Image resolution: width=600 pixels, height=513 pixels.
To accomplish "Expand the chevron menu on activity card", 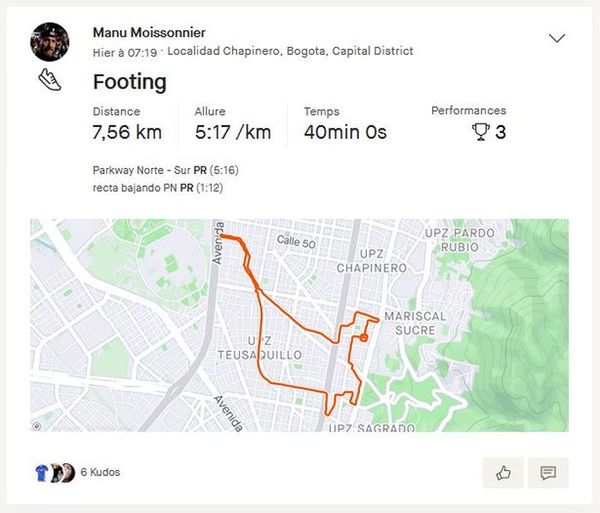I will 557,38.
